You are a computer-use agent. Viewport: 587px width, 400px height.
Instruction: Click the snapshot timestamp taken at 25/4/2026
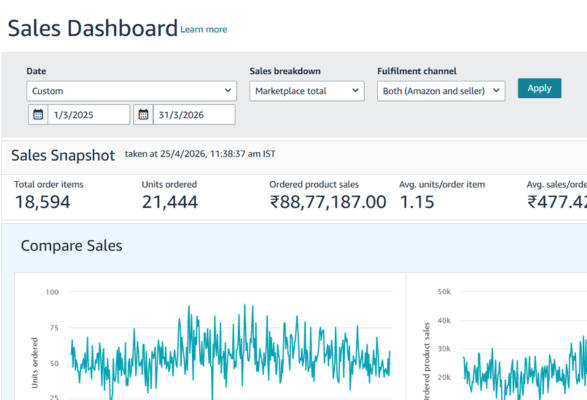pyautogui.click(x=200, y=154)
